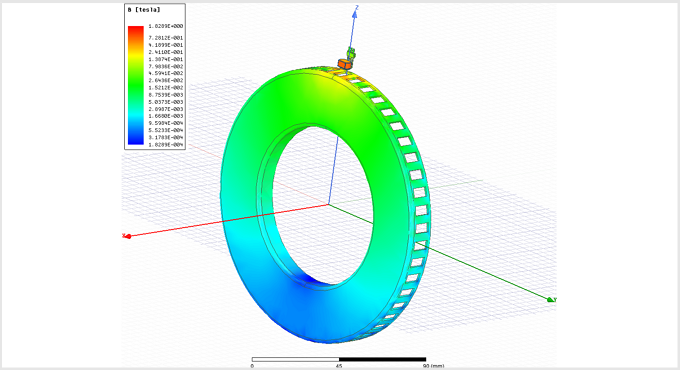The image size is (680, 370).
Task: Click the legend value 4.1899E-001
Action: [x=166, y=45]
